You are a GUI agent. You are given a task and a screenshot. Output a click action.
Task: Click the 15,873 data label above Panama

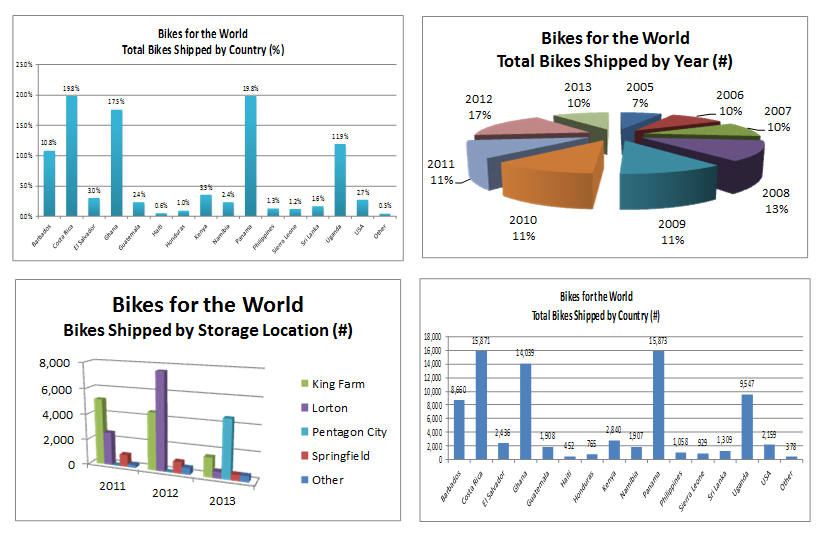658,341
